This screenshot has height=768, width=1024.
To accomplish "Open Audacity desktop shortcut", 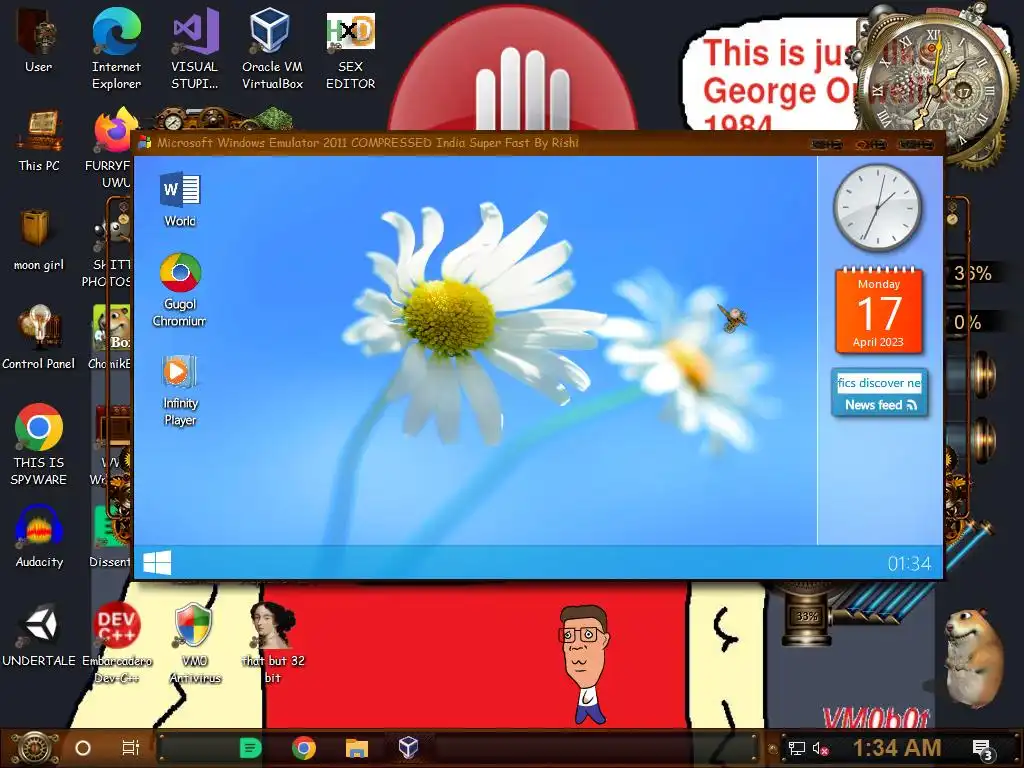I will click(39, 537).
